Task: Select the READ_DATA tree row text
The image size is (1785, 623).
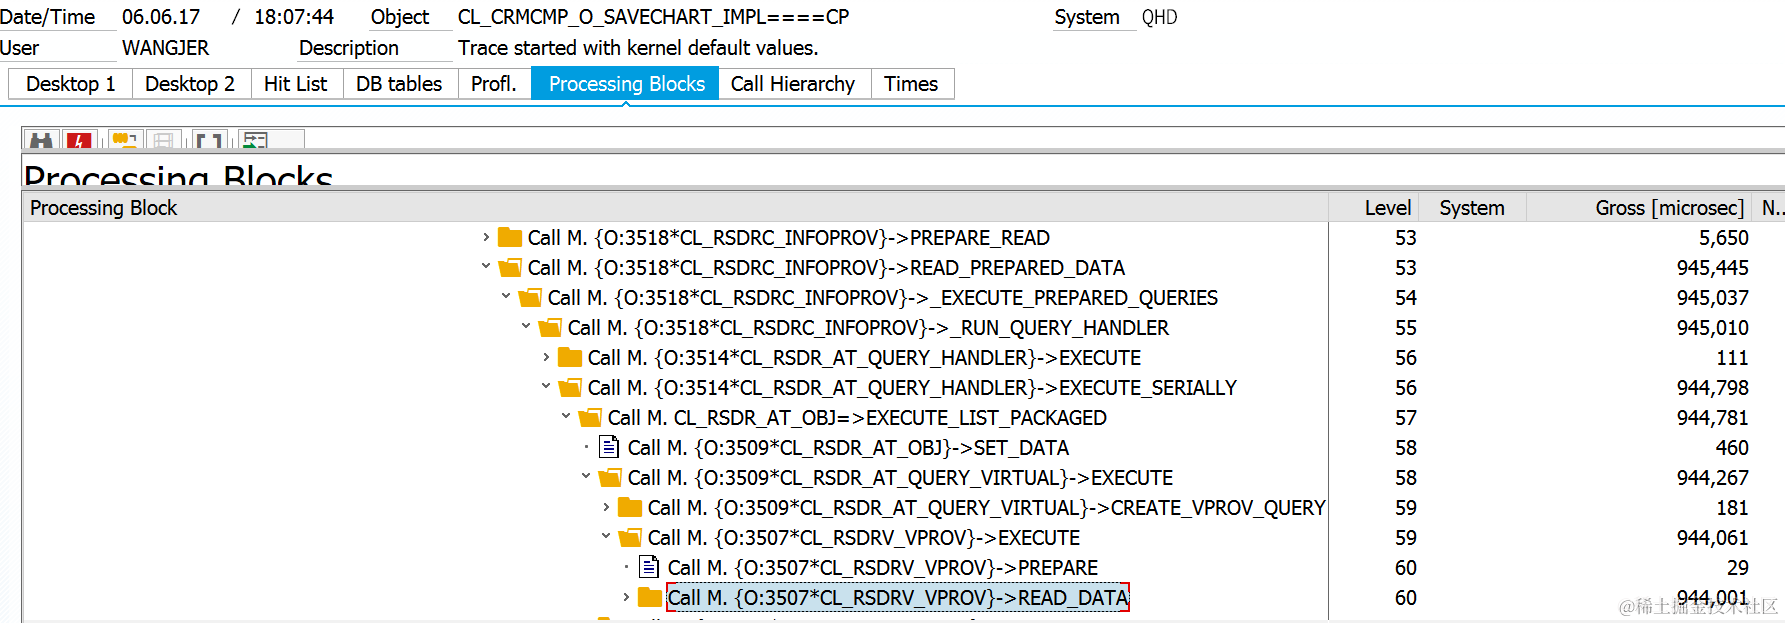Action: pos(898,597)
